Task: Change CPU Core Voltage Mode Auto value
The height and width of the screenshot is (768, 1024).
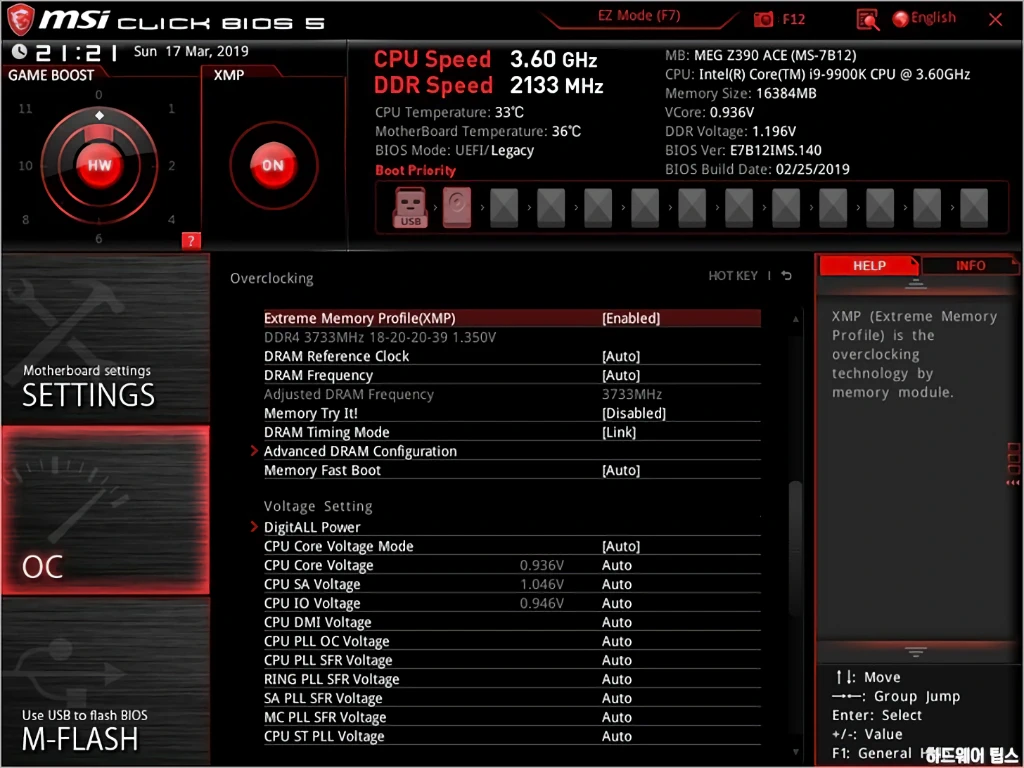Action: 620,545
